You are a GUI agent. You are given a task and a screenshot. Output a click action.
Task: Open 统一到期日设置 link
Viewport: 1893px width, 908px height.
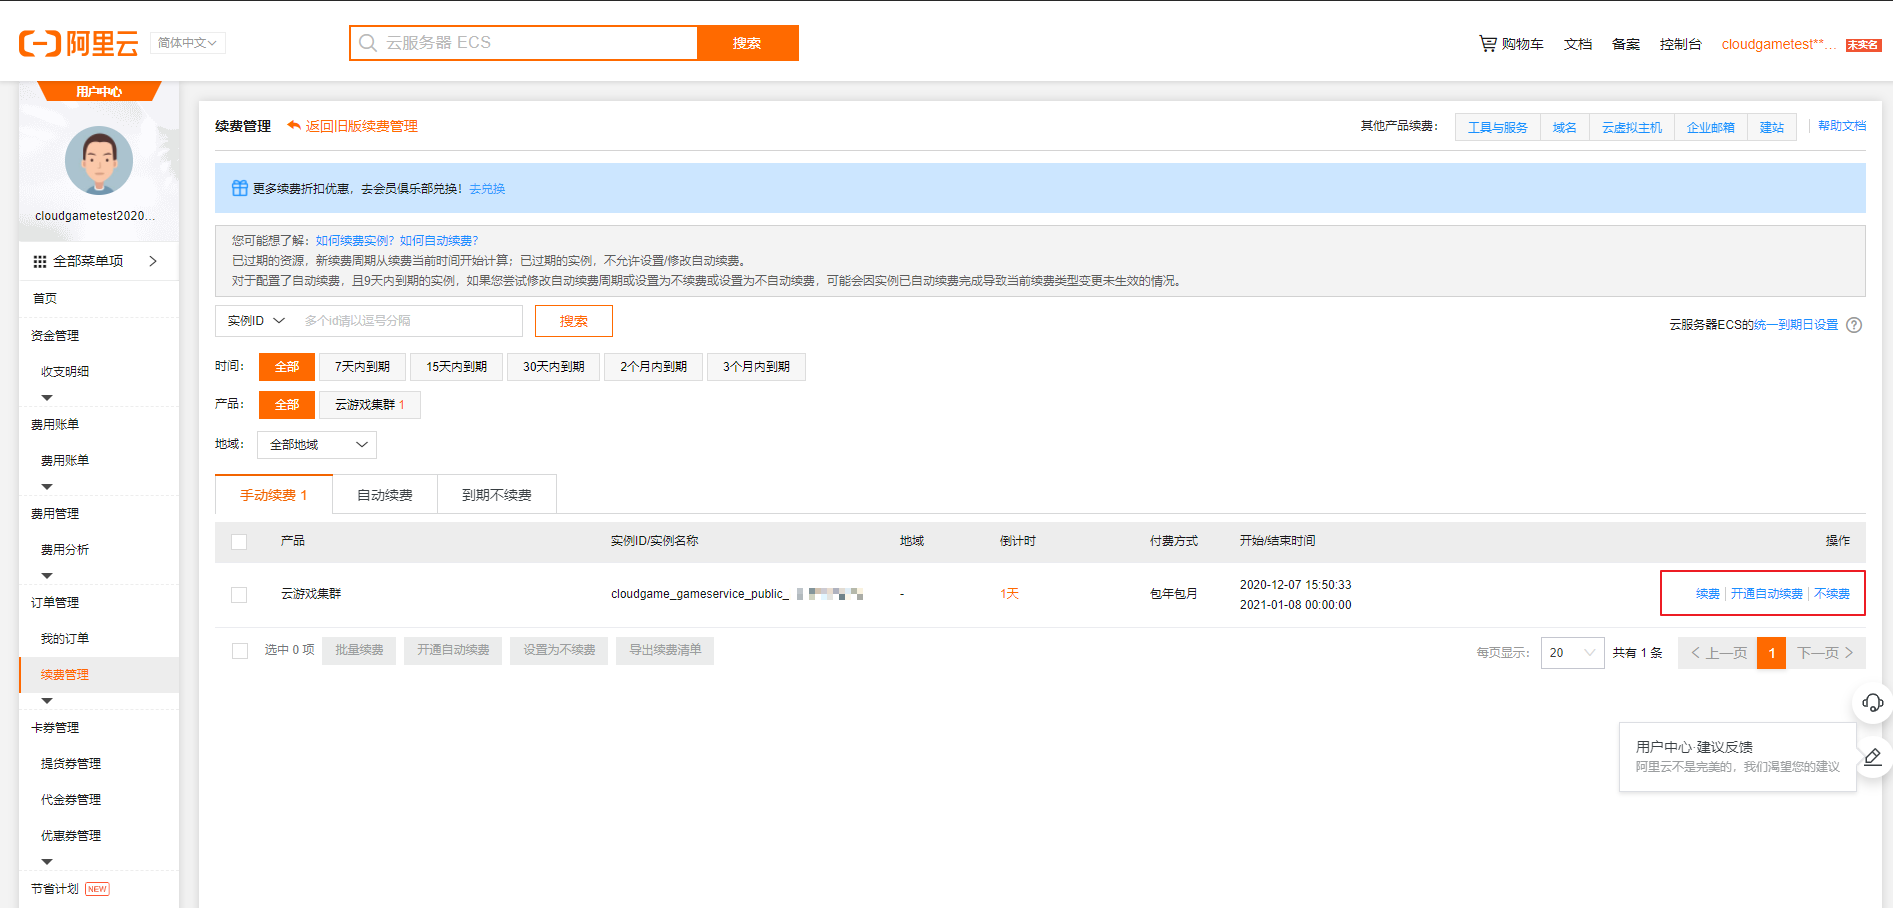pos(1796,325)
